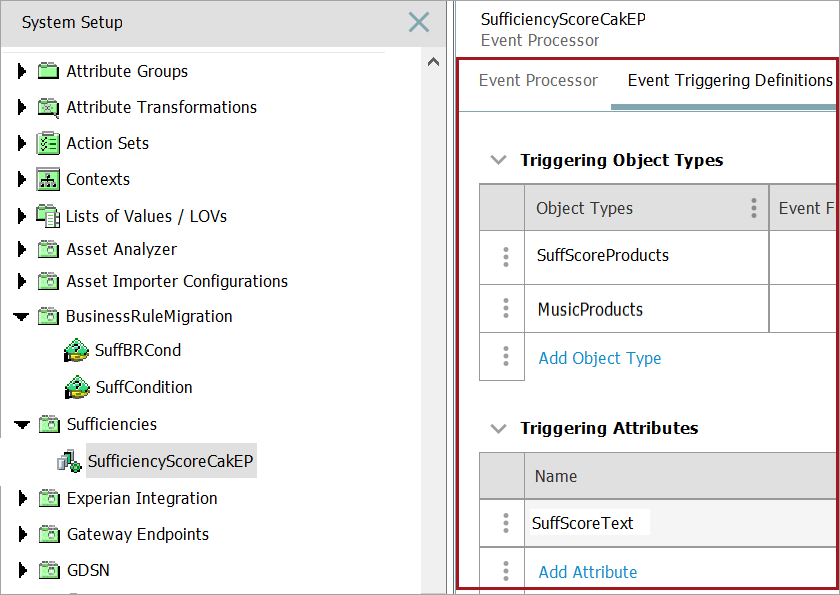Image resolution: width=840 pixels, height=595 pixels.
Task: Click the Add Object Type link
Action: click(x=600, y=358)
